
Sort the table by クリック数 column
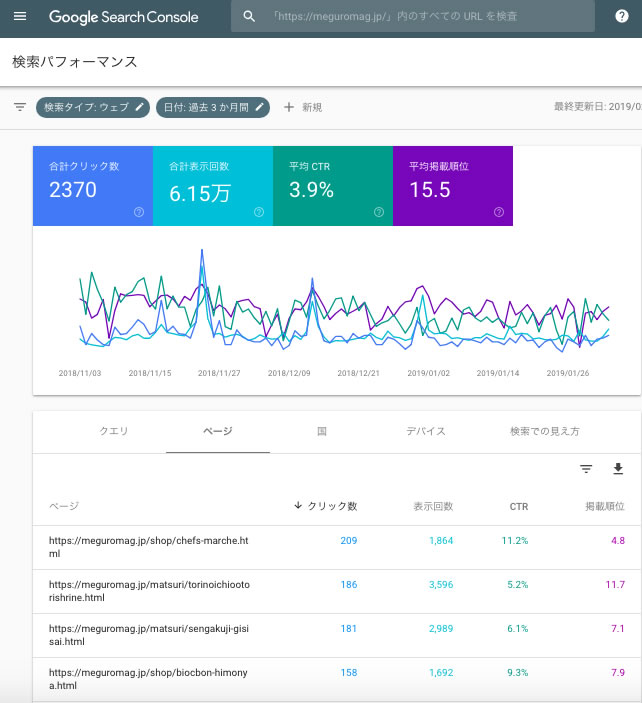click(325, 506)
